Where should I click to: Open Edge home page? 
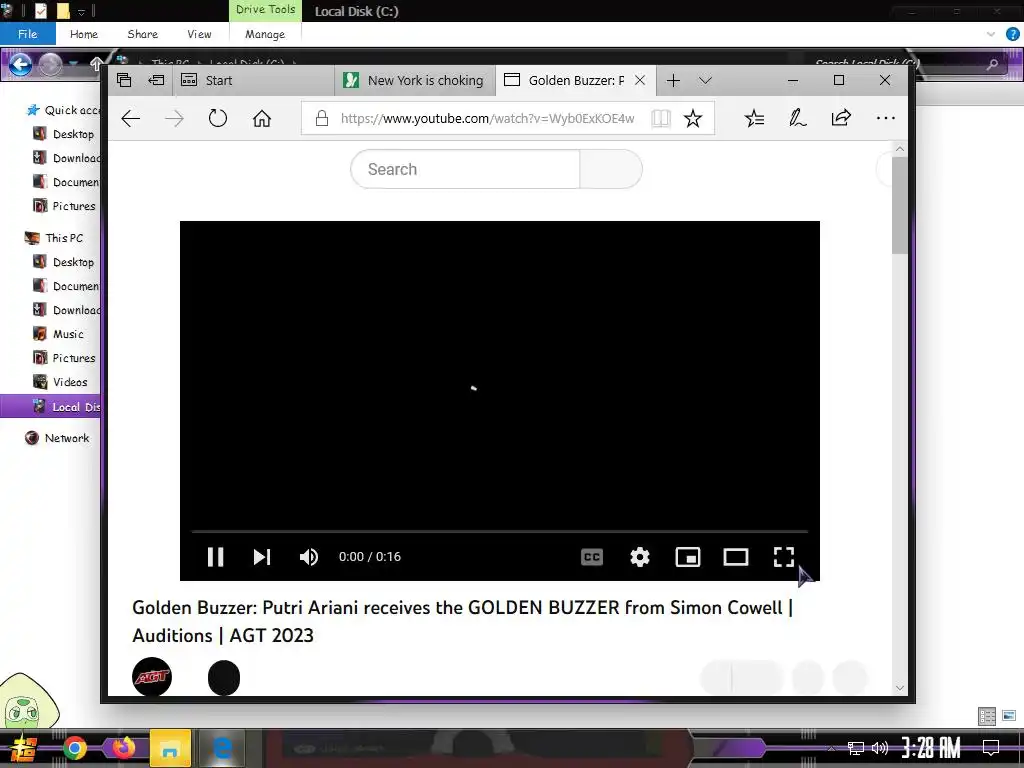coord(262,118)
